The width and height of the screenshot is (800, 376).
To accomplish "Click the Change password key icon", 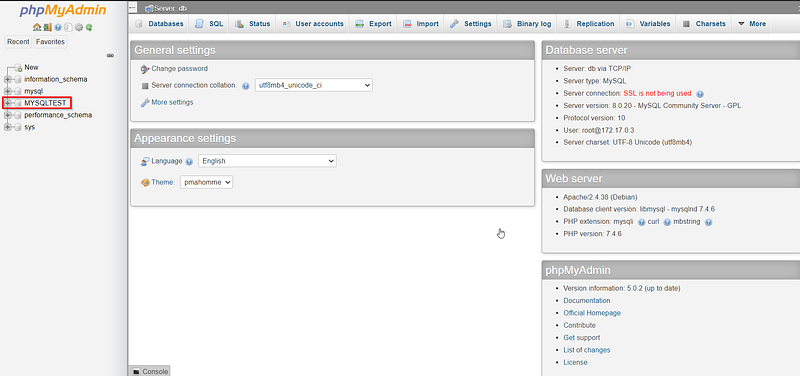I will [x=145, y=69].
